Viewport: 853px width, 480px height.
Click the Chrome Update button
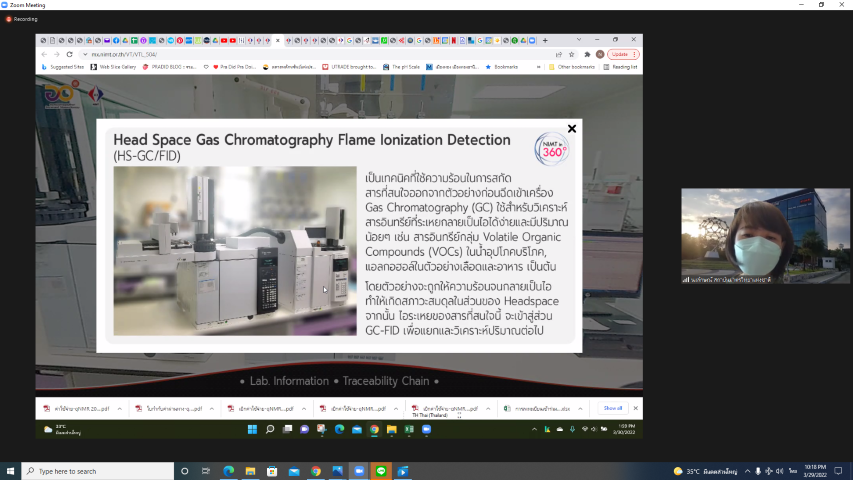tap(620, 54)
